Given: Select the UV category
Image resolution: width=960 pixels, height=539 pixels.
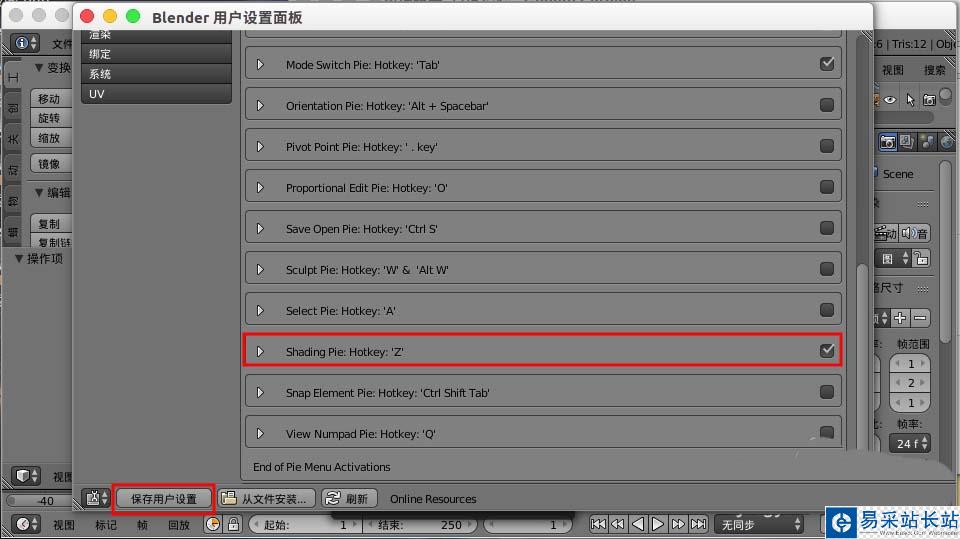Looking at the screenshot, I should click(x=156, y=94).
